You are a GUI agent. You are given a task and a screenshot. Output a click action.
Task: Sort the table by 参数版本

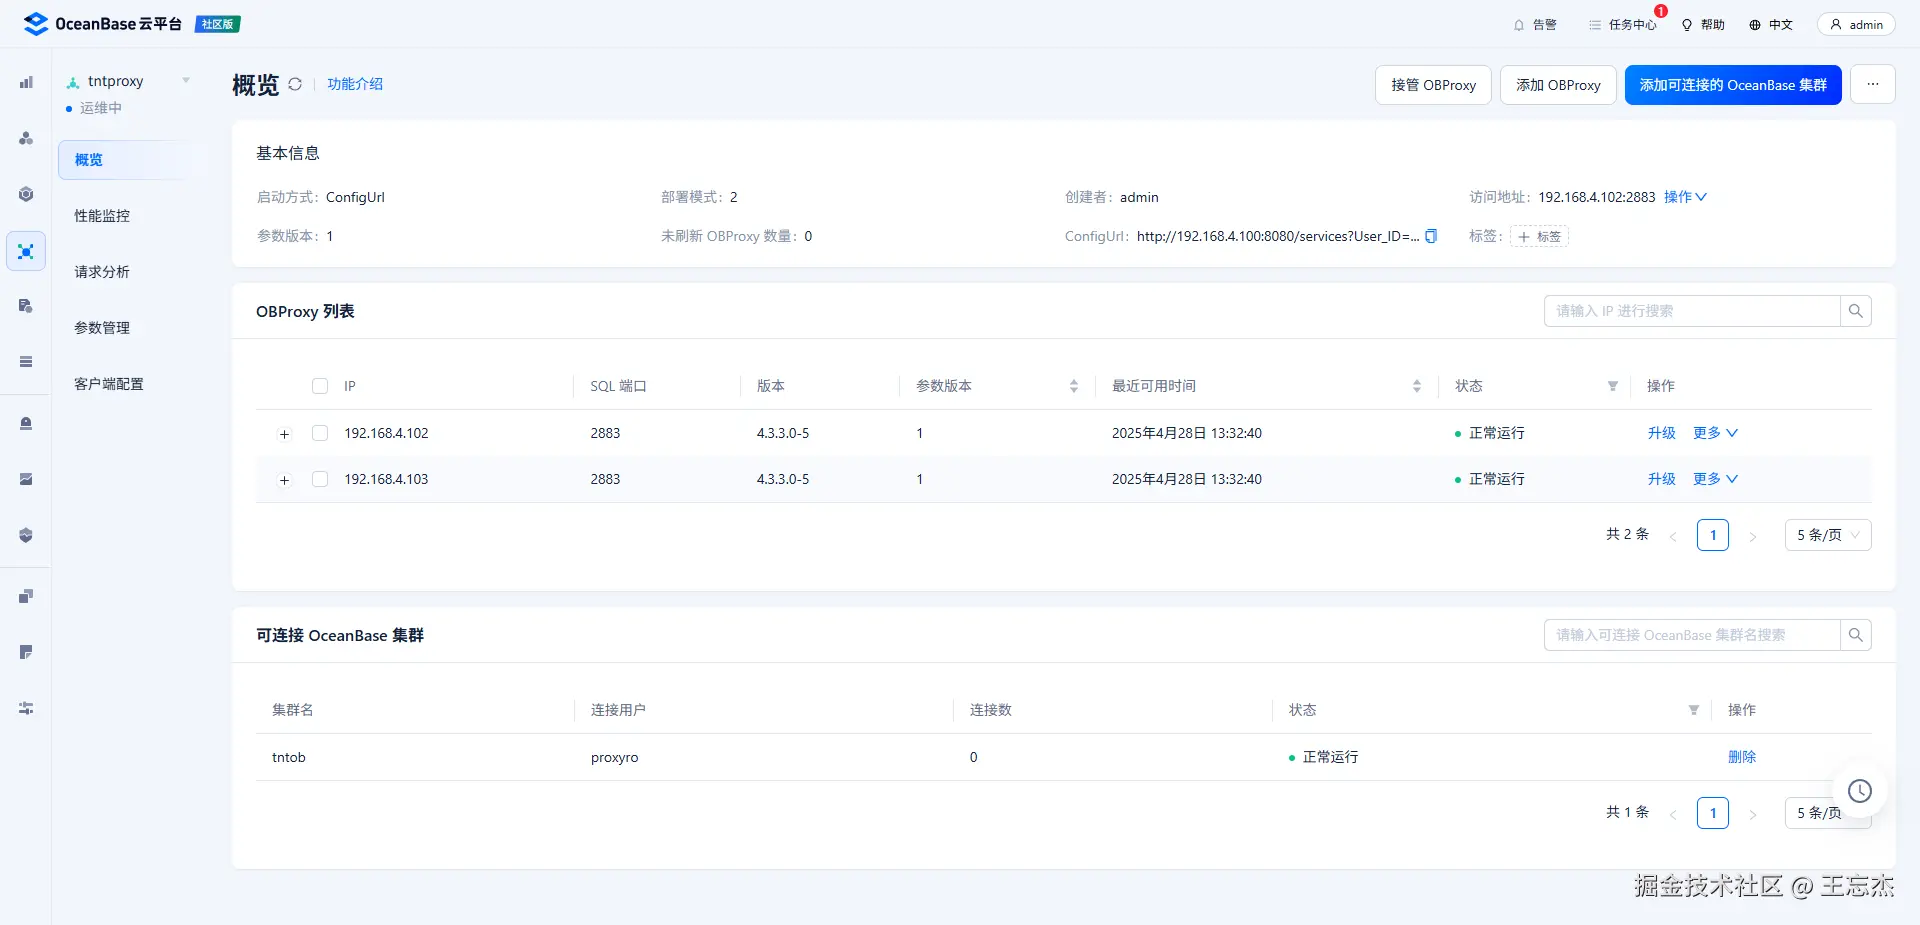(1074, 386)
